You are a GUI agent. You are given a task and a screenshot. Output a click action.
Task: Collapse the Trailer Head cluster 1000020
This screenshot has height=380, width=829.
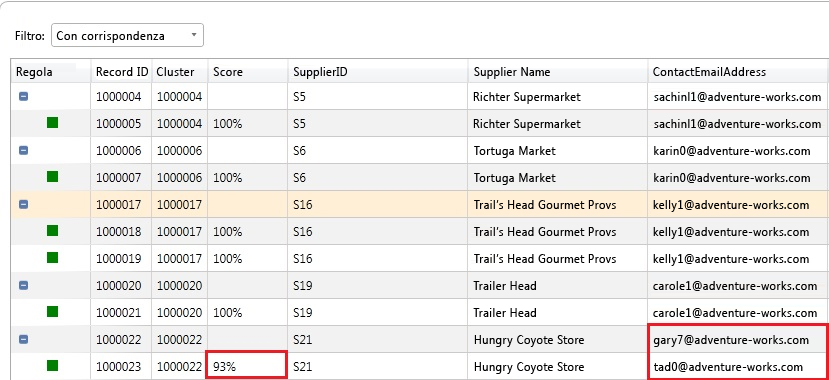tap(23, 285)
